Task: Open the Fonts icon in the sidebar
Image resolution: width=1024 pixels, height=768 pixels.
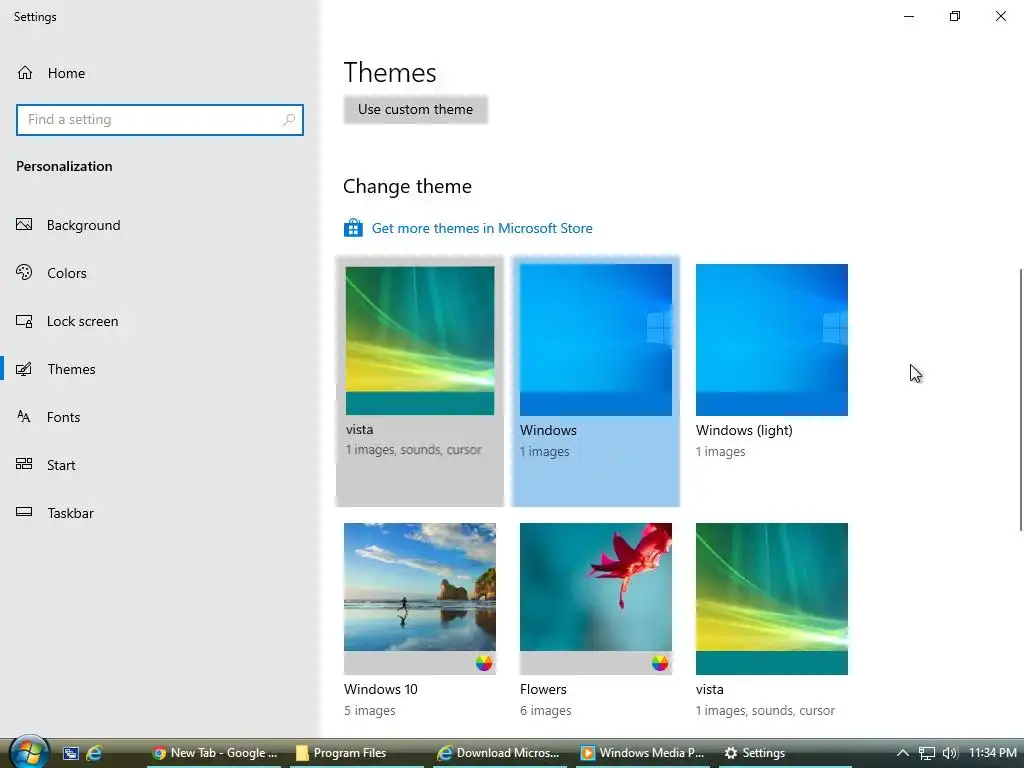Action: 24,417
